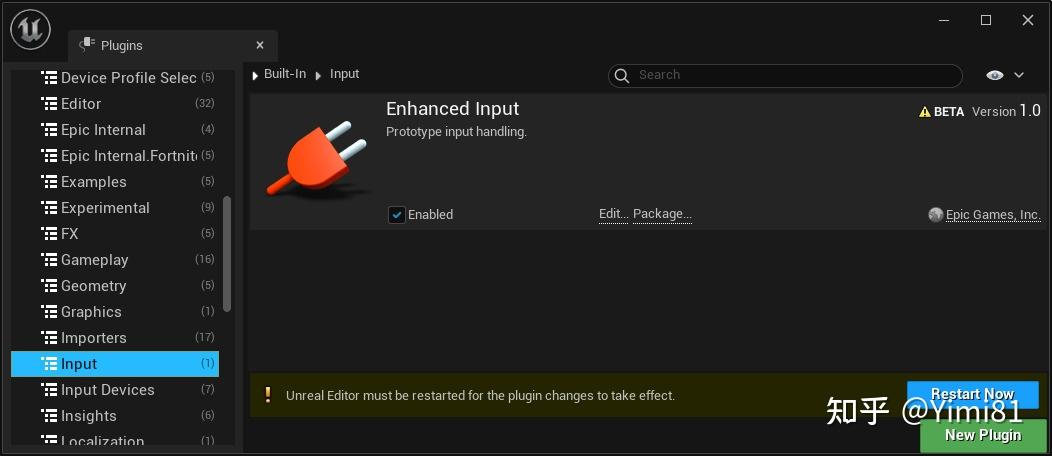The width and height of the screenshot is (1052, 456).
Task: Open the view options dropdown chevron
Action: point(1018,75)
